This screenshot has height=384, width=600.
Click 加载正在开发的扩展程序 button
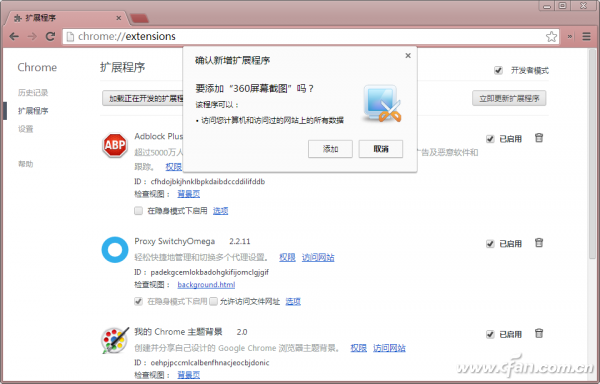coord(143,98)
